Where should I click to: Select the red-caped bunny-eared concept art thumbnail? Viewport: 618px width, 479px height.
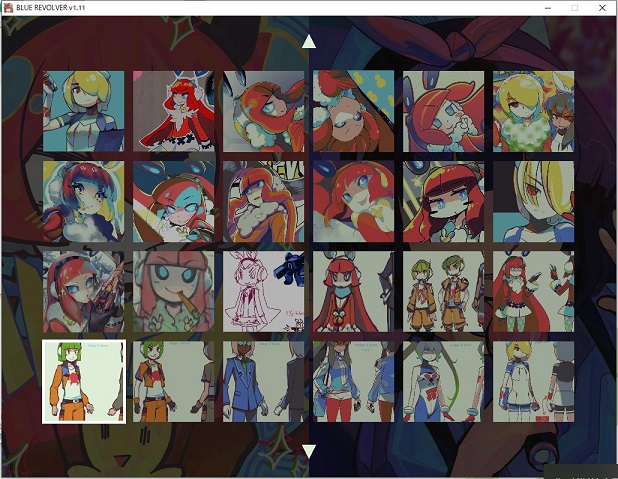354,292
